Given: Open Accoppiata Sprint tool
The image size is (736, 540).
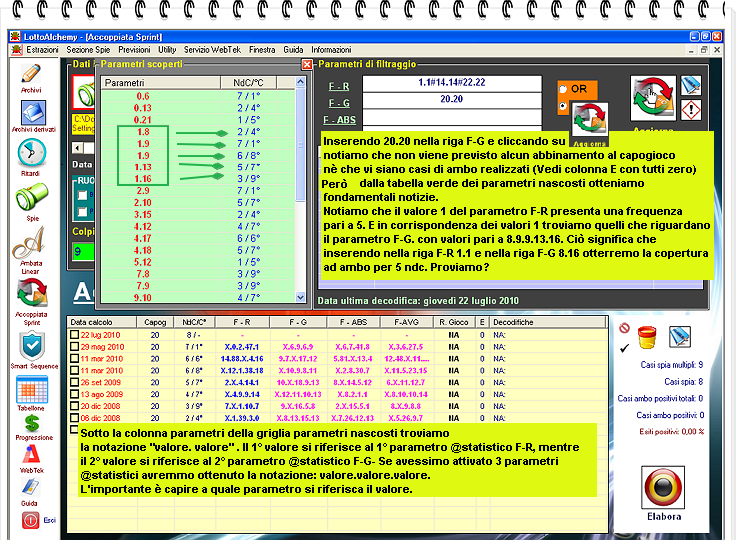Looking at the screenshot, I should (32, 293).
